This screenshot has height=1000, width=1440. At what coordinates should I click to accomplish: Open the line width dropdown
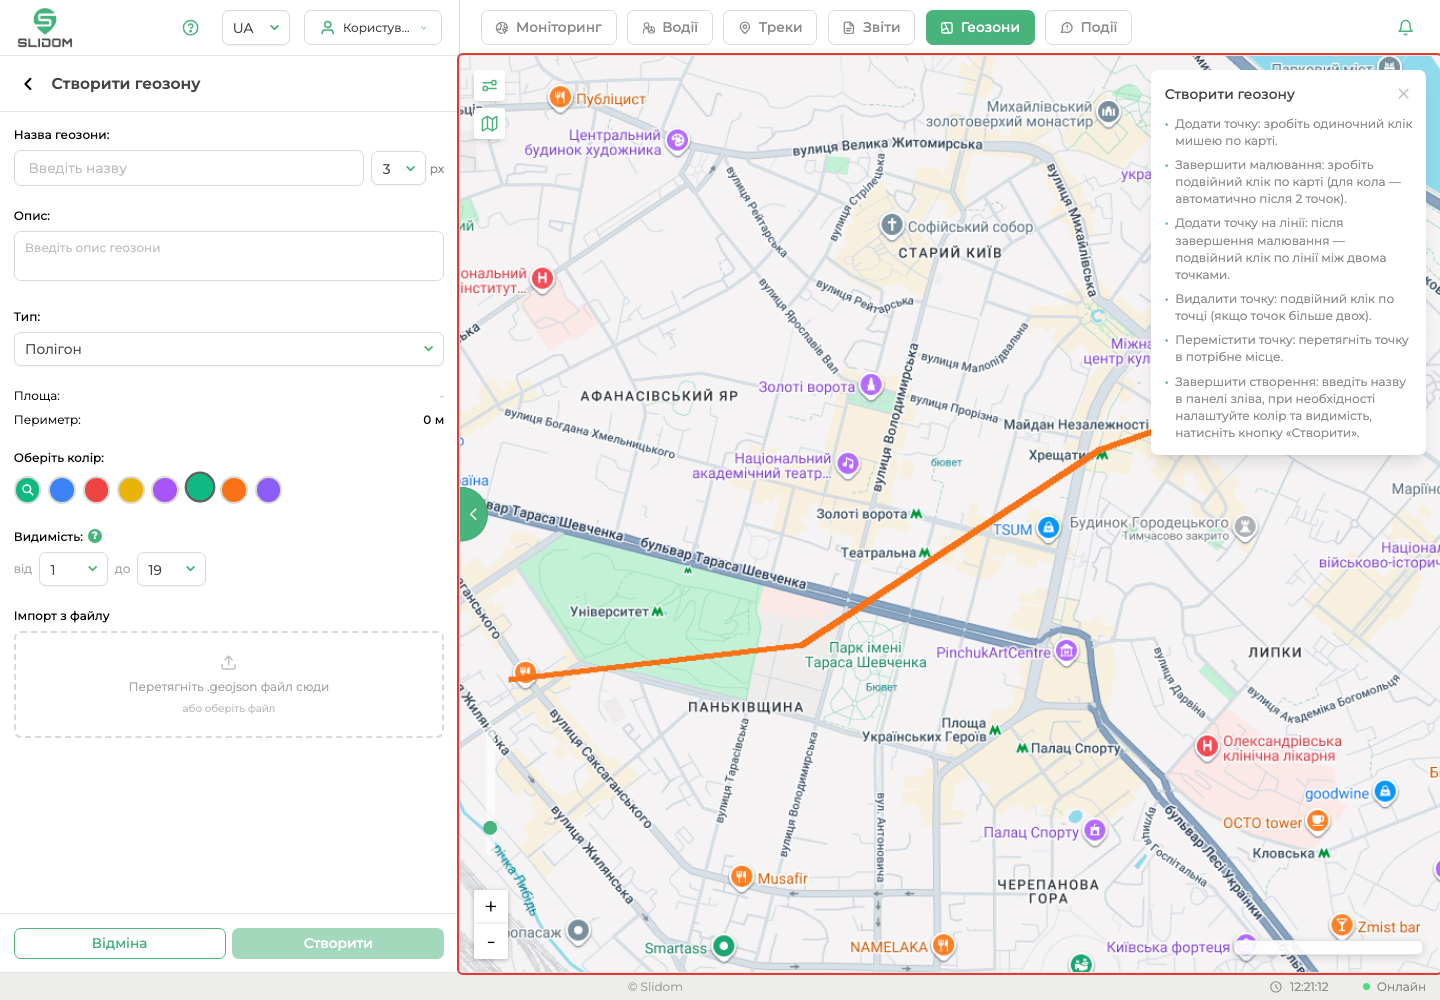398,168
